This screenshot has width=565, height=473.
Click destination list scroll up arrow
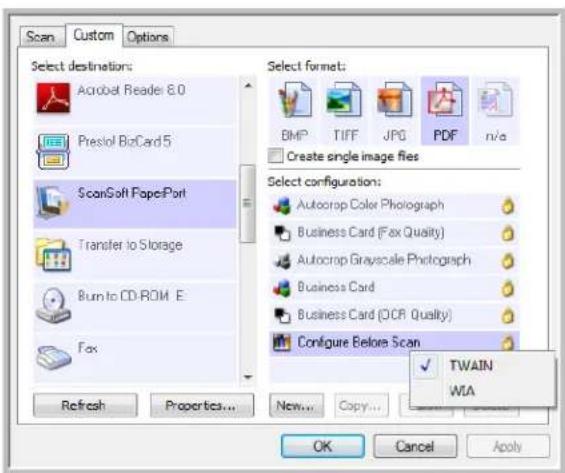coord(248,86)
